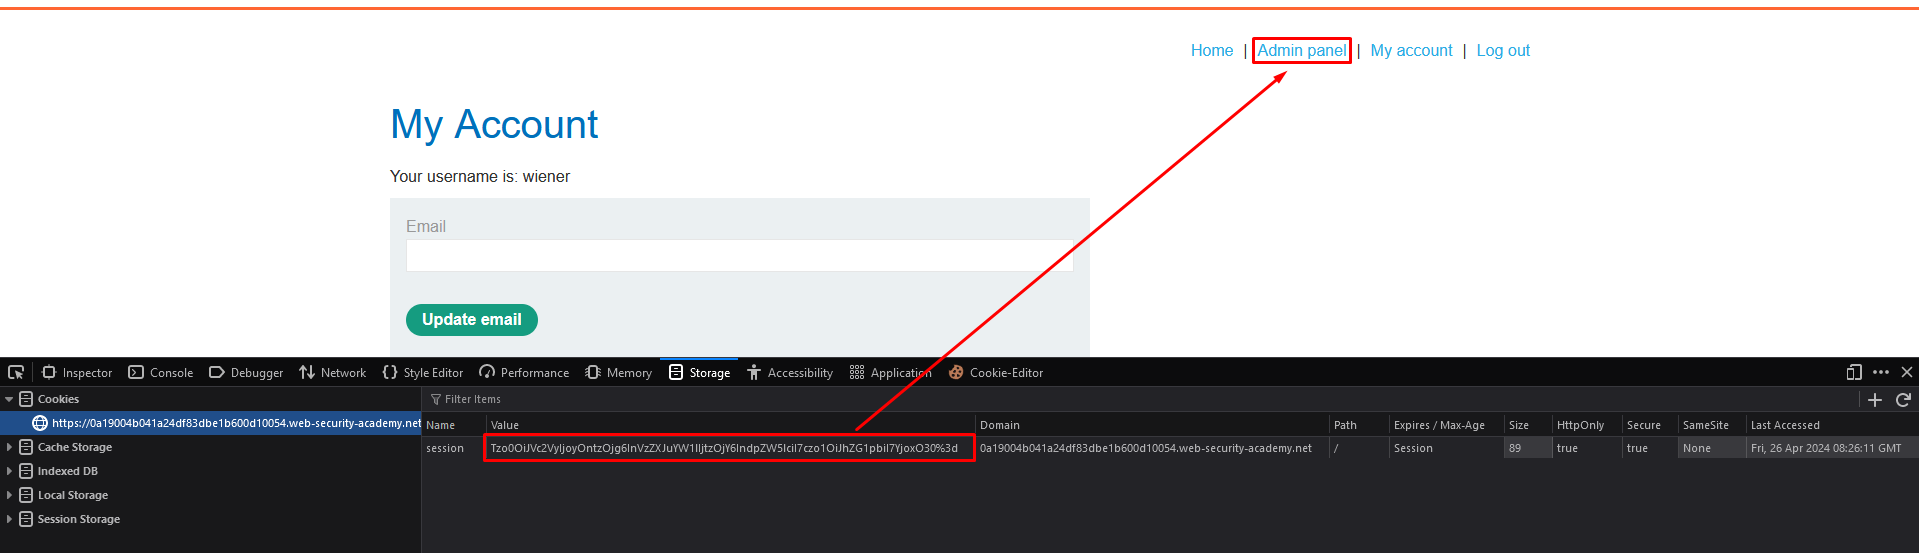
Task: Sort by the Last Accessed column header
Action: point(1832,425)
